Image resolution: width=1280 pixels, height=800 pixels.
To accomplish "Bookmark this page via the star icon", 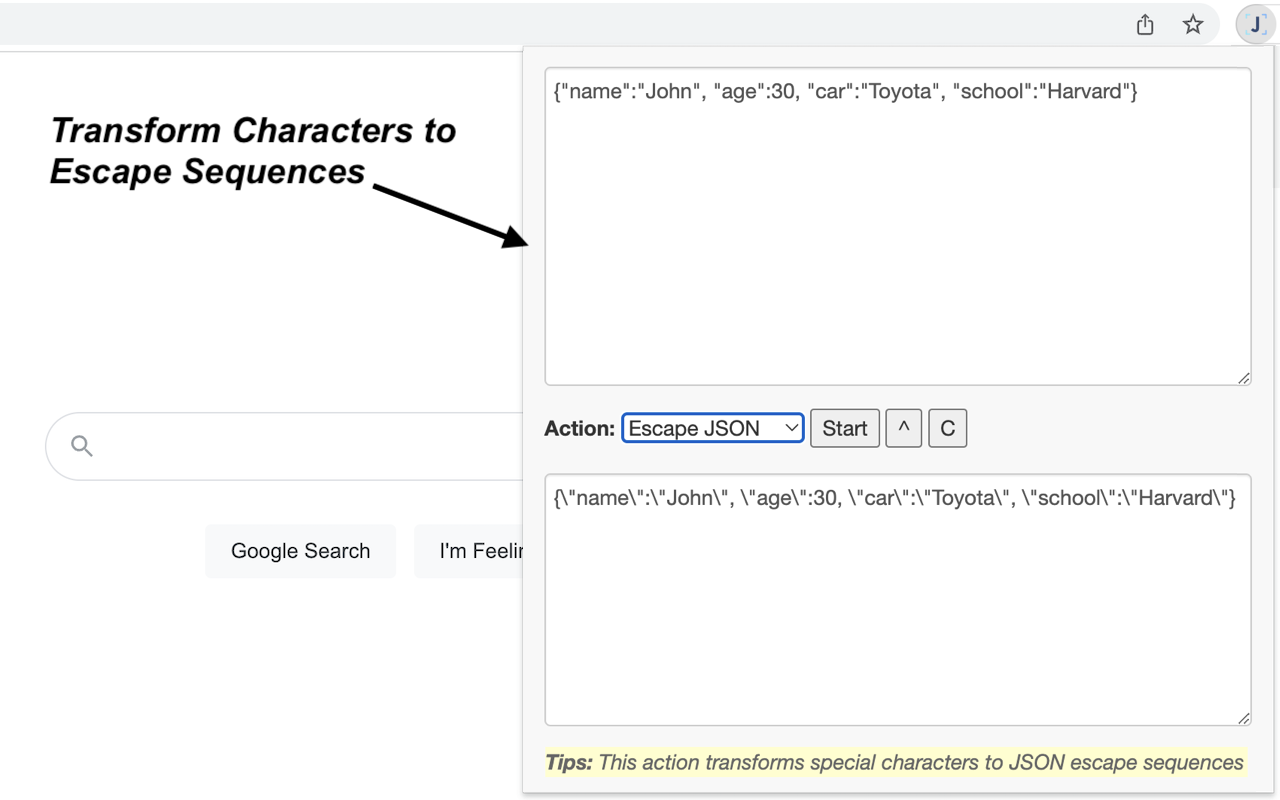I will click(x=1193, y=24).
